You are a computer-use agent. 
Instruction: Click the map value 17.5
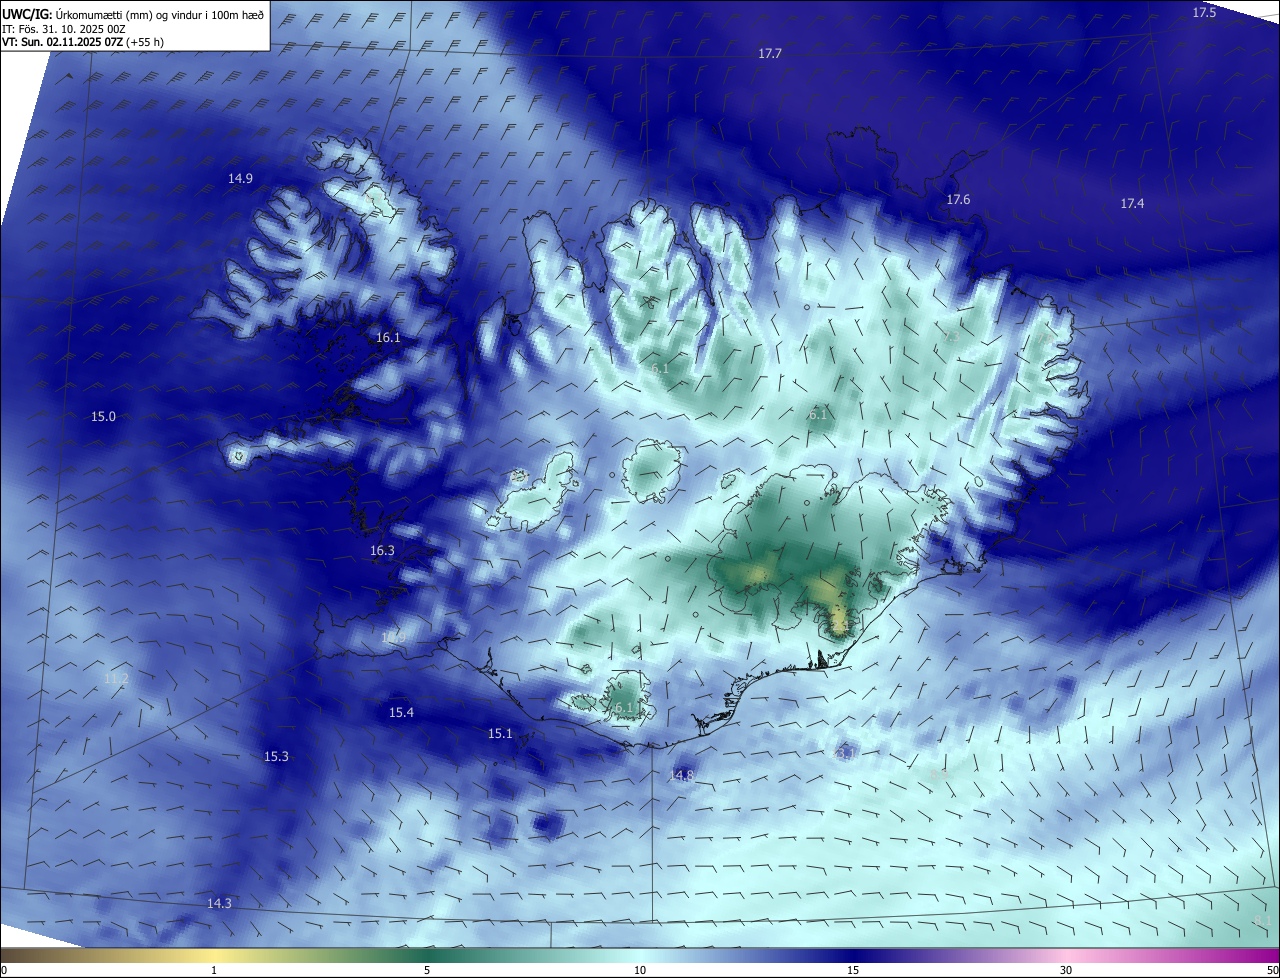(1204, 12)
